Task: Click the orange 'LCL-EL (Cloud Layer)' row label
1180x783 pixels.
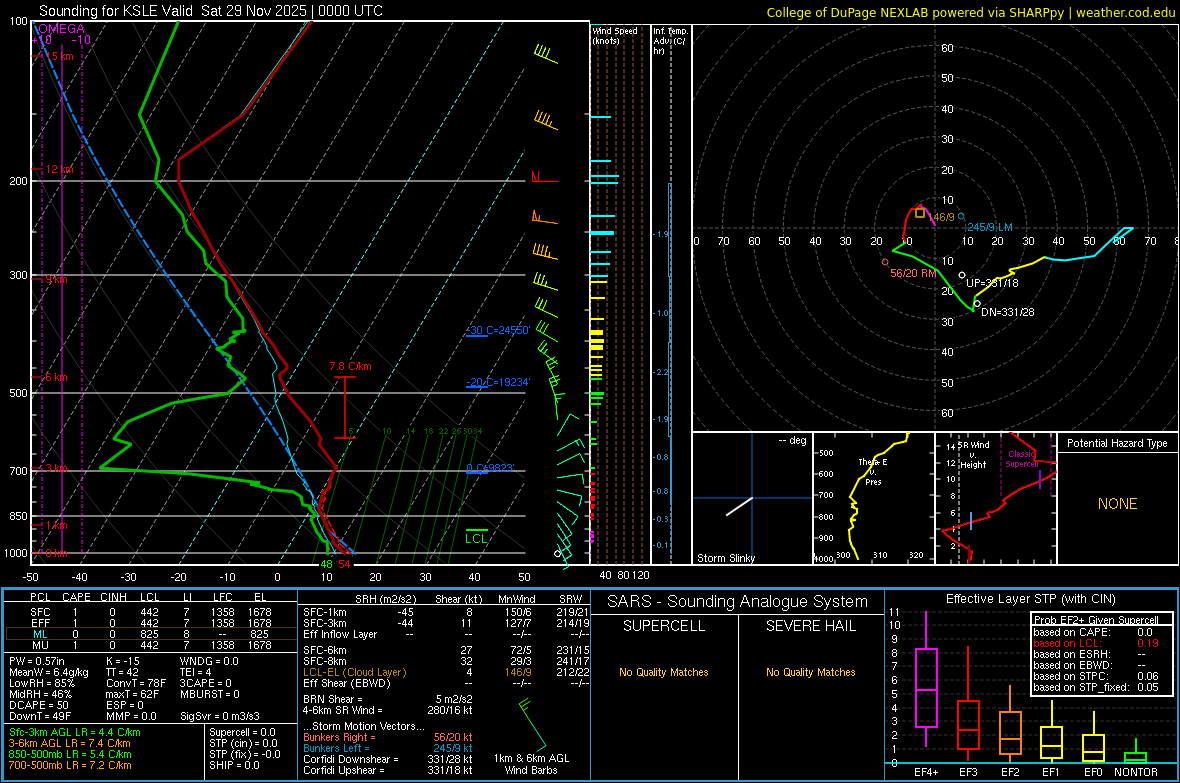Action: pyautogui.click(x=354, y=672)
